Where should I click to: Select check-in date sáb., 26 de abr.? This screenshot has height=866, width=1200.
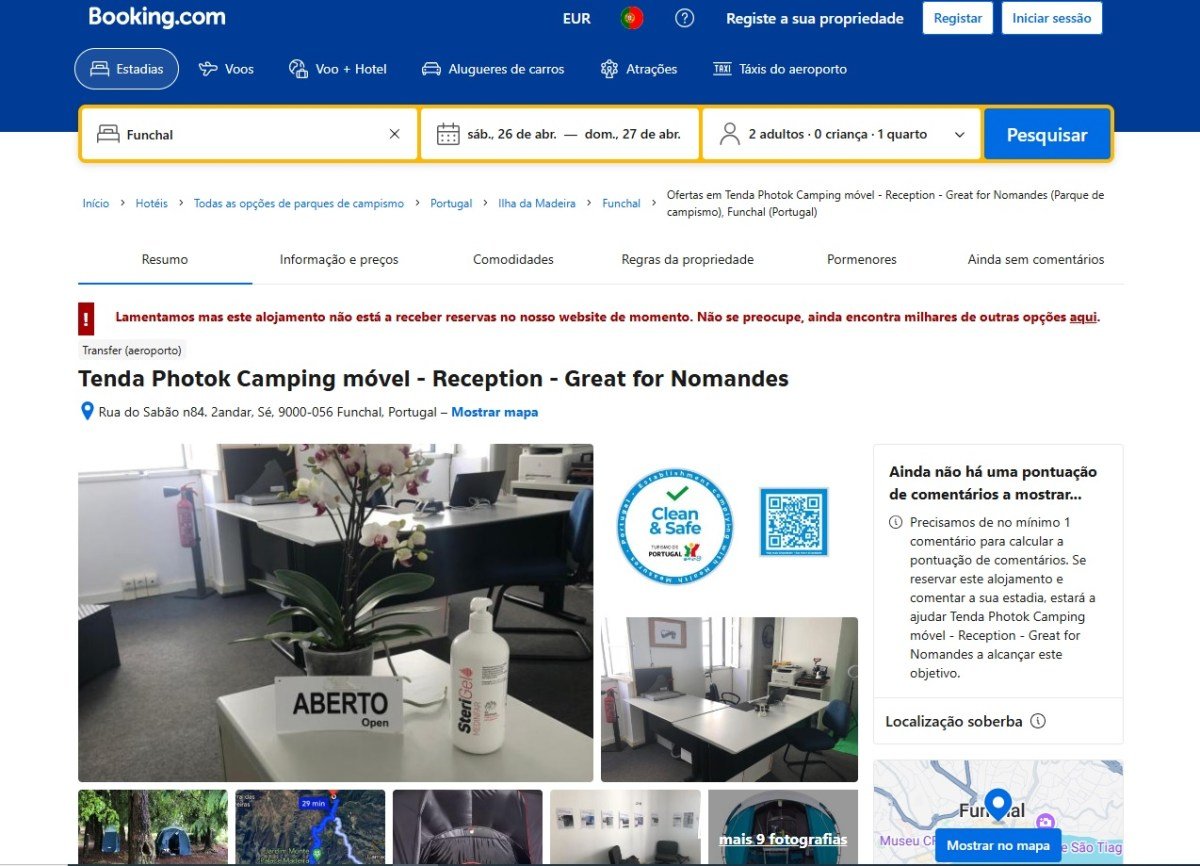point(510,134)
